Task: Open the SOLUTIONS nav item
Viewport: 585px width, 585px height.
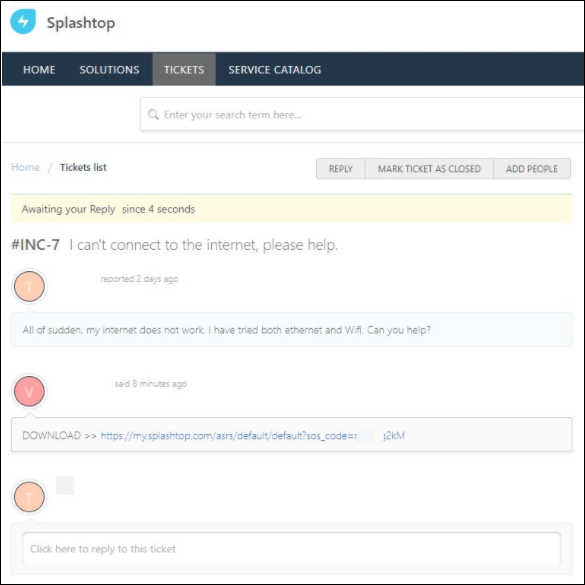Action: coord(109,70)
